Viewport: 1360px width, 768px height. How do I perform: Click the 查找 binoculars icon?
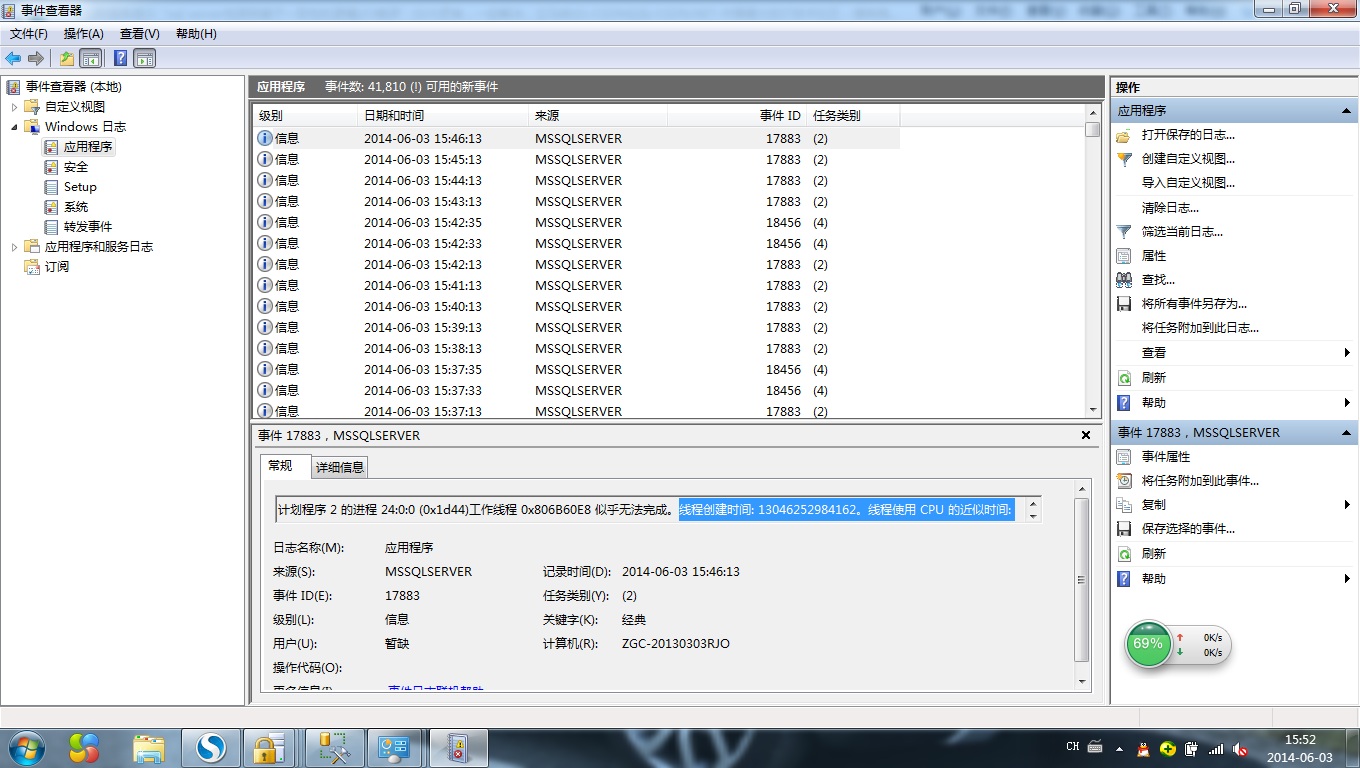point(1124,280)
